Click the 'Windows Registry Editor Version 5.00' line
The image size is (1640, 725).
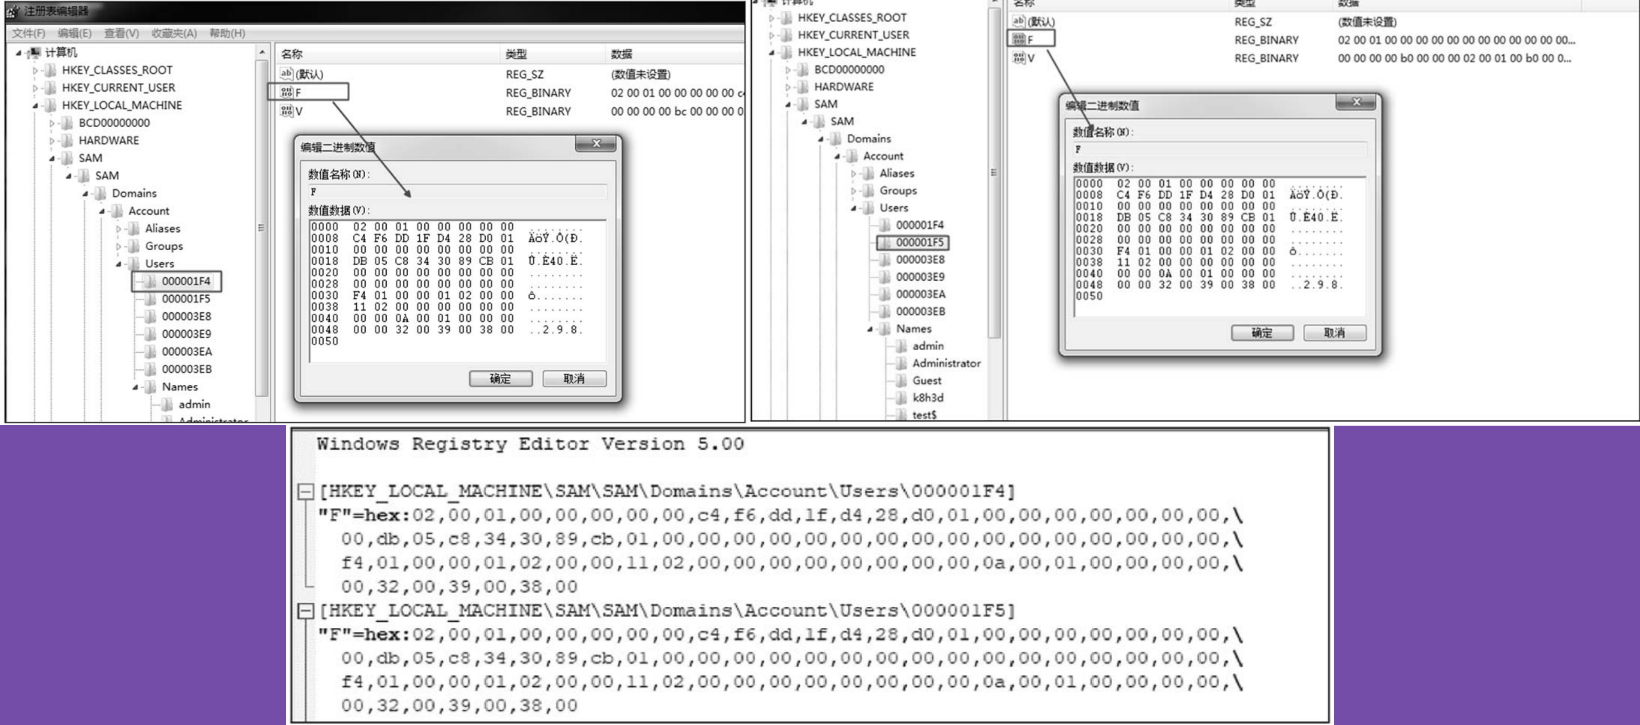[x=530, y=444]
